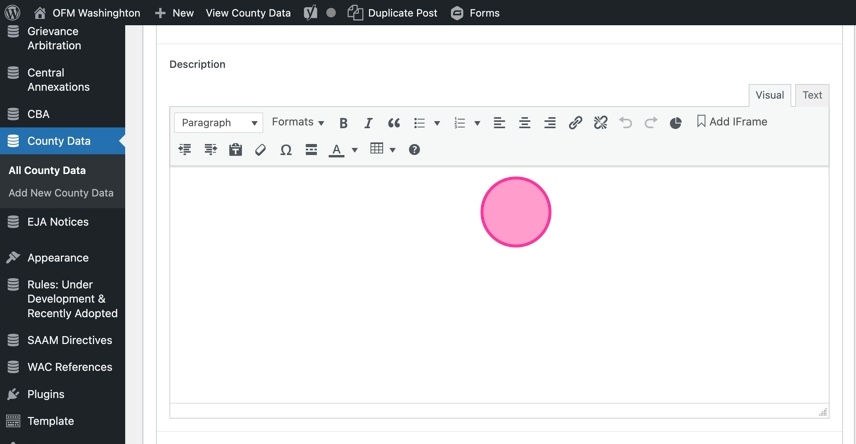Screen dimensions: 856x444
Task: Open the text color picker arrow
Action: pos(355,150)
